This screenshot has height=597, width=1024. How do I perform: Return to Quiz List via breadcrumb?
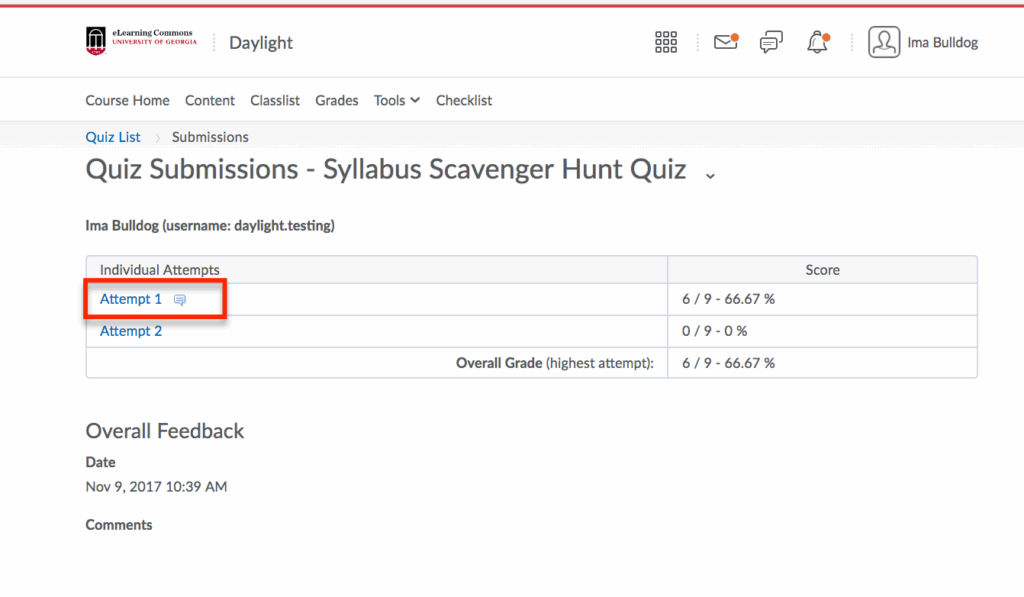pyautogui.click(x=113, y=137)
